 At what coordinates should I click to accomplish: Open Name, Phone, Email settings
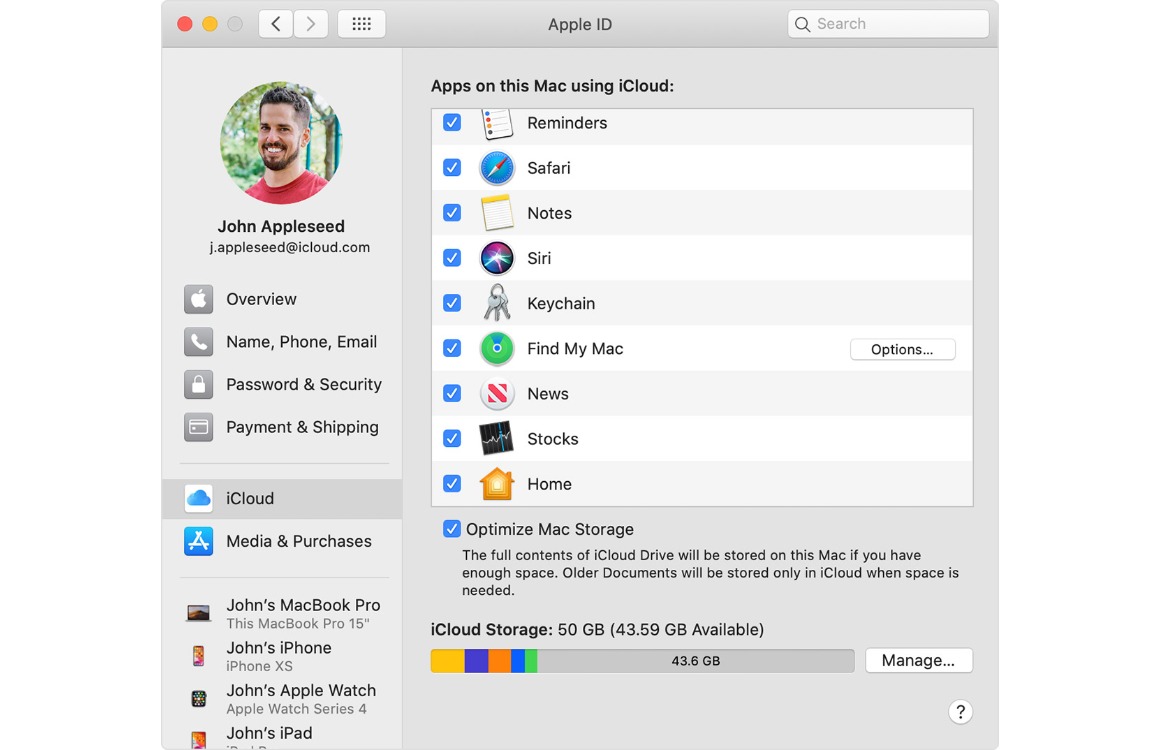click(283, 342)
